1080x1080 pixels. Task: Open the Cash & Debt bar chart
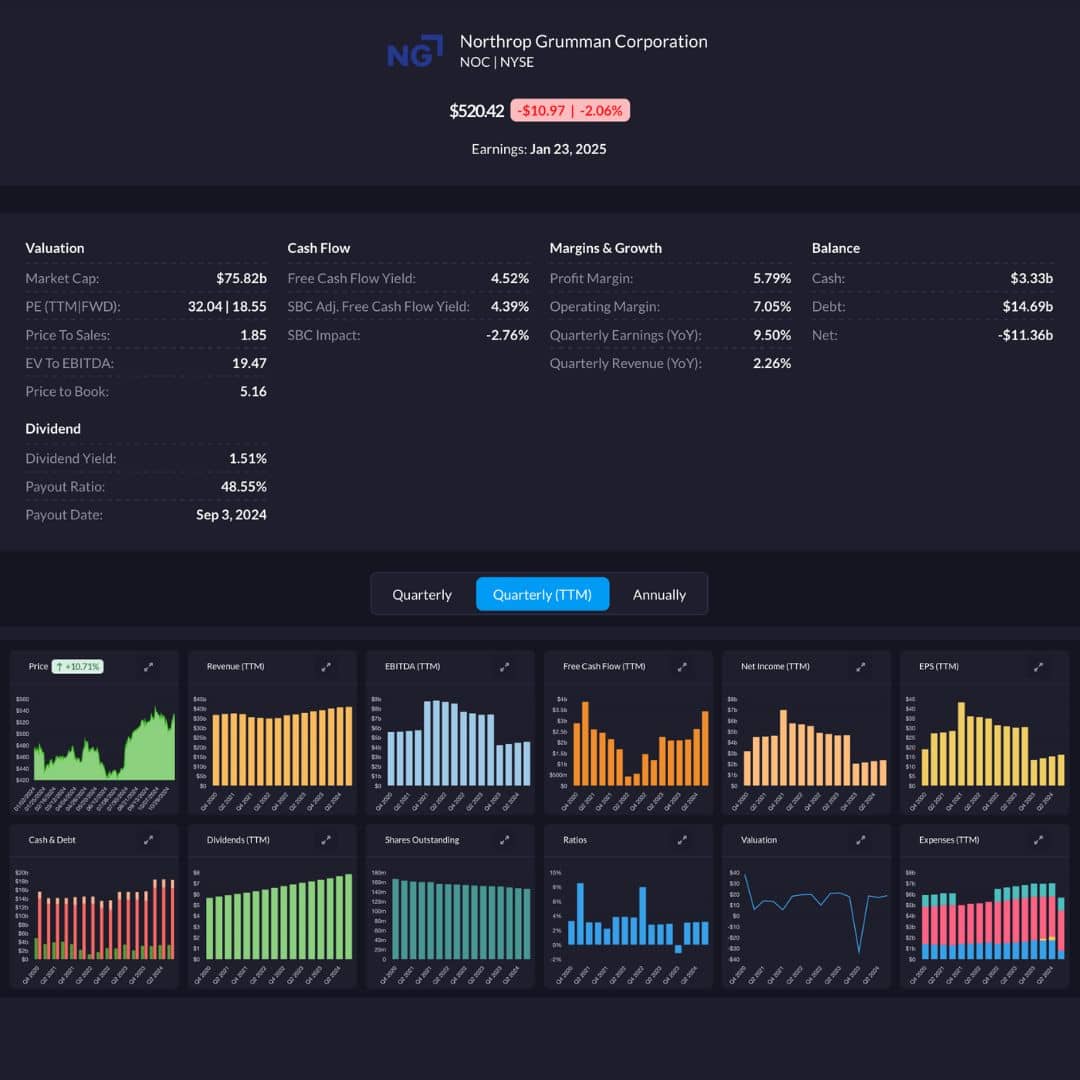[x=94, y=924]
